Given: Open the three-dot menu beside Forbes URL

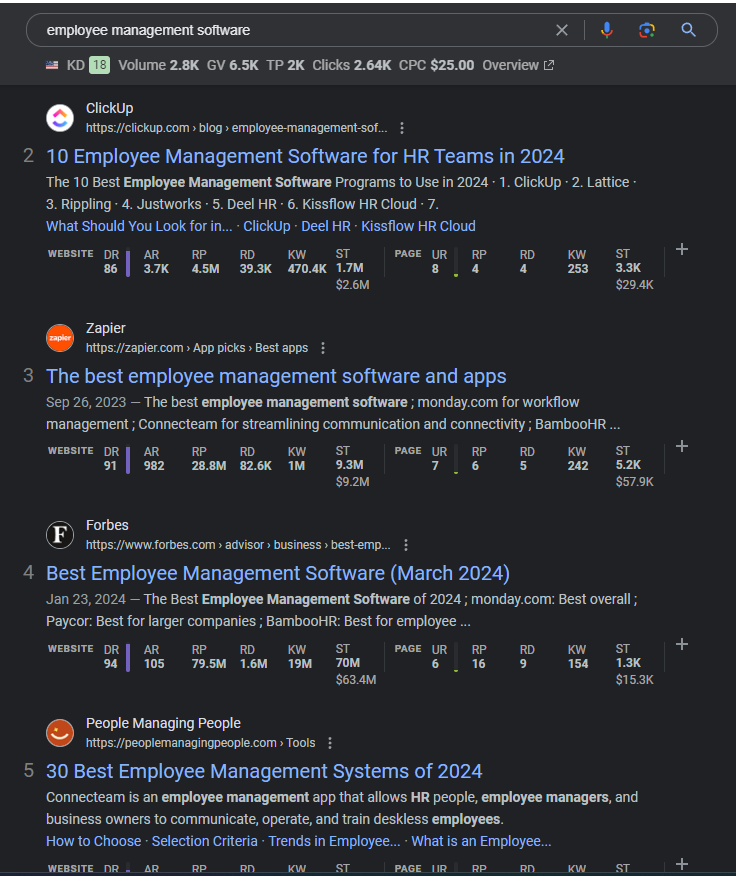Looking at the screenshot, I should 406,545.
